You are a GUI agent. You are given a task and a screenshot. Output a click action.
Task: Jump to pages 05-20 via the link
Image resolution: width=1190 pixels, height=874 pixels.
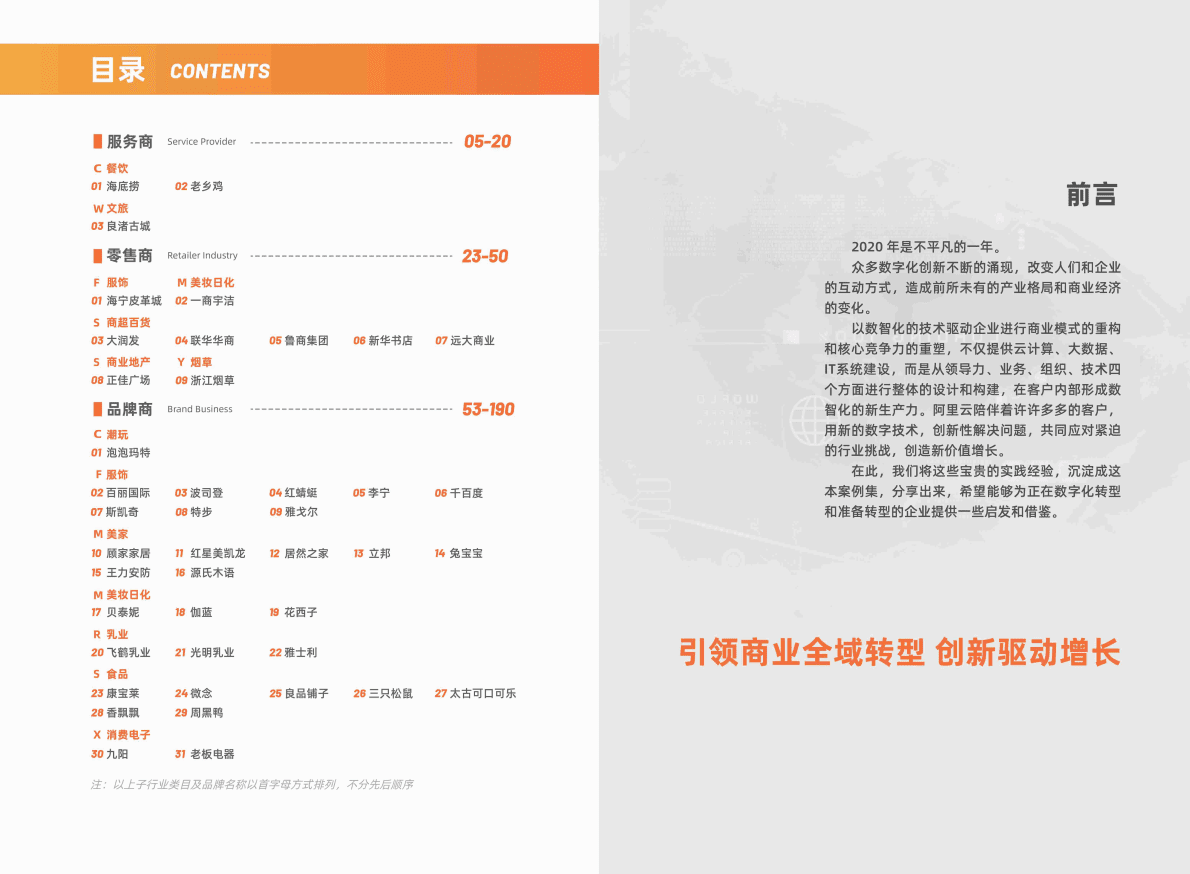489,141
